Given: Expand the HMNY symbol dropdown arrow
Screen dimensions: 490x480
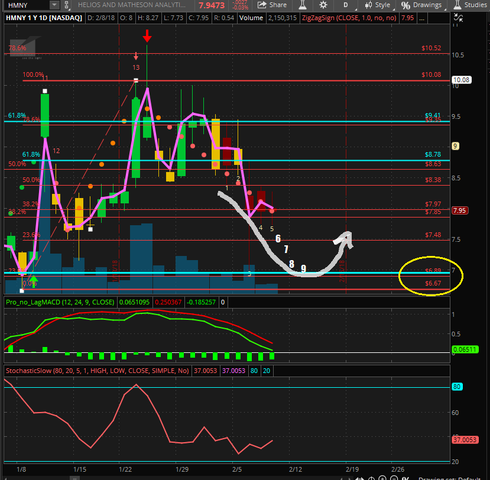Looking at the screenshot, I should (54, 5).
